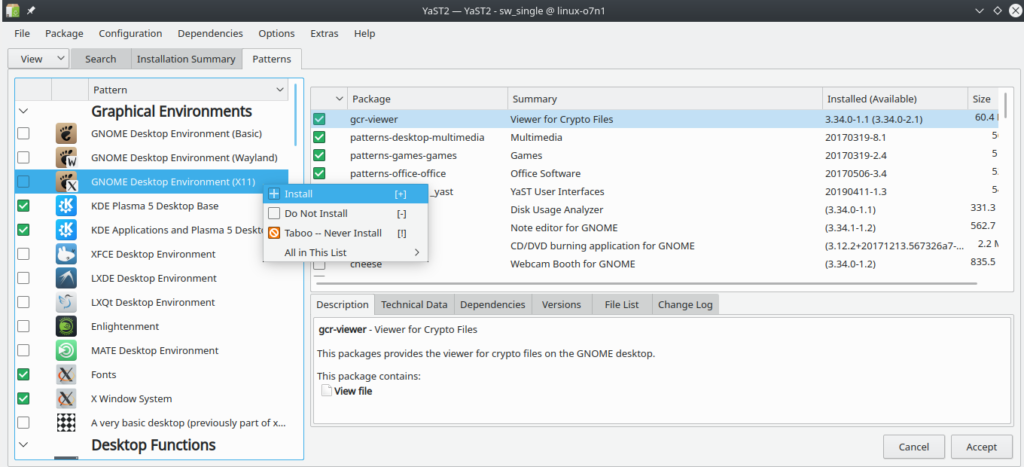Click the X Window System icon
The image size is (1024, 467).
pos(66,398)
